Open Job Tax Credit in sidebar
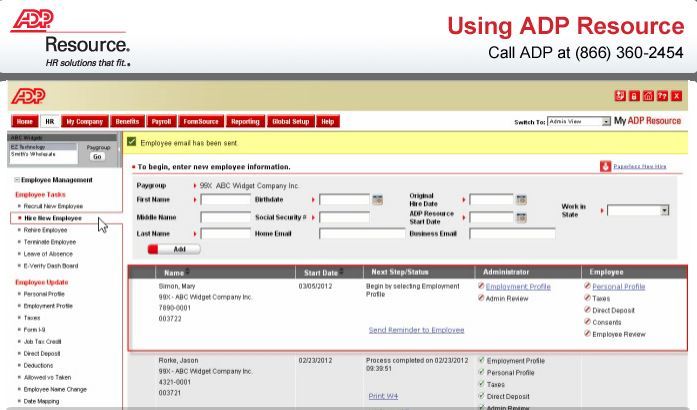This screenshot has height=410, width=697. click(x=42, y=342)
